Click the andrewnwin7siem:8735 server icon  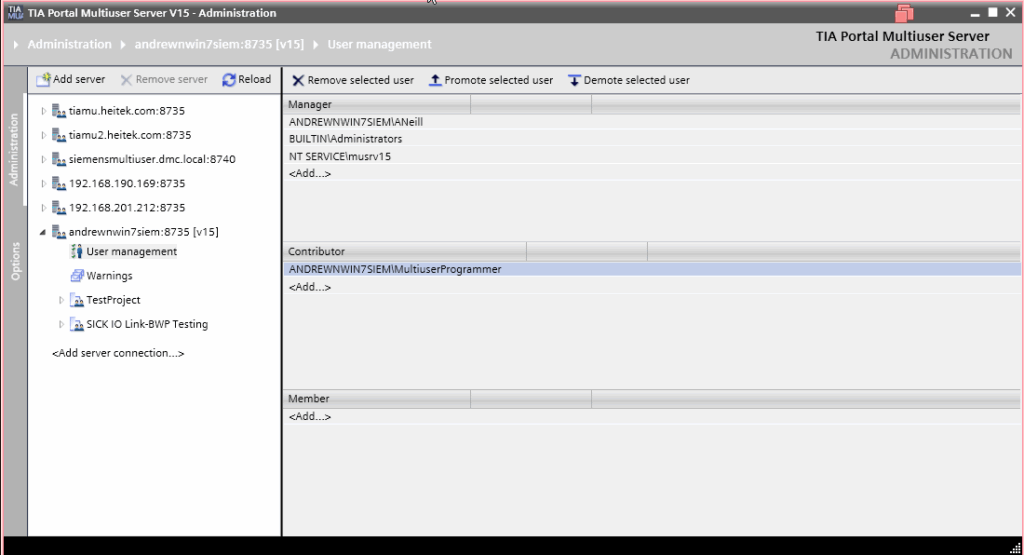[59, 232]
